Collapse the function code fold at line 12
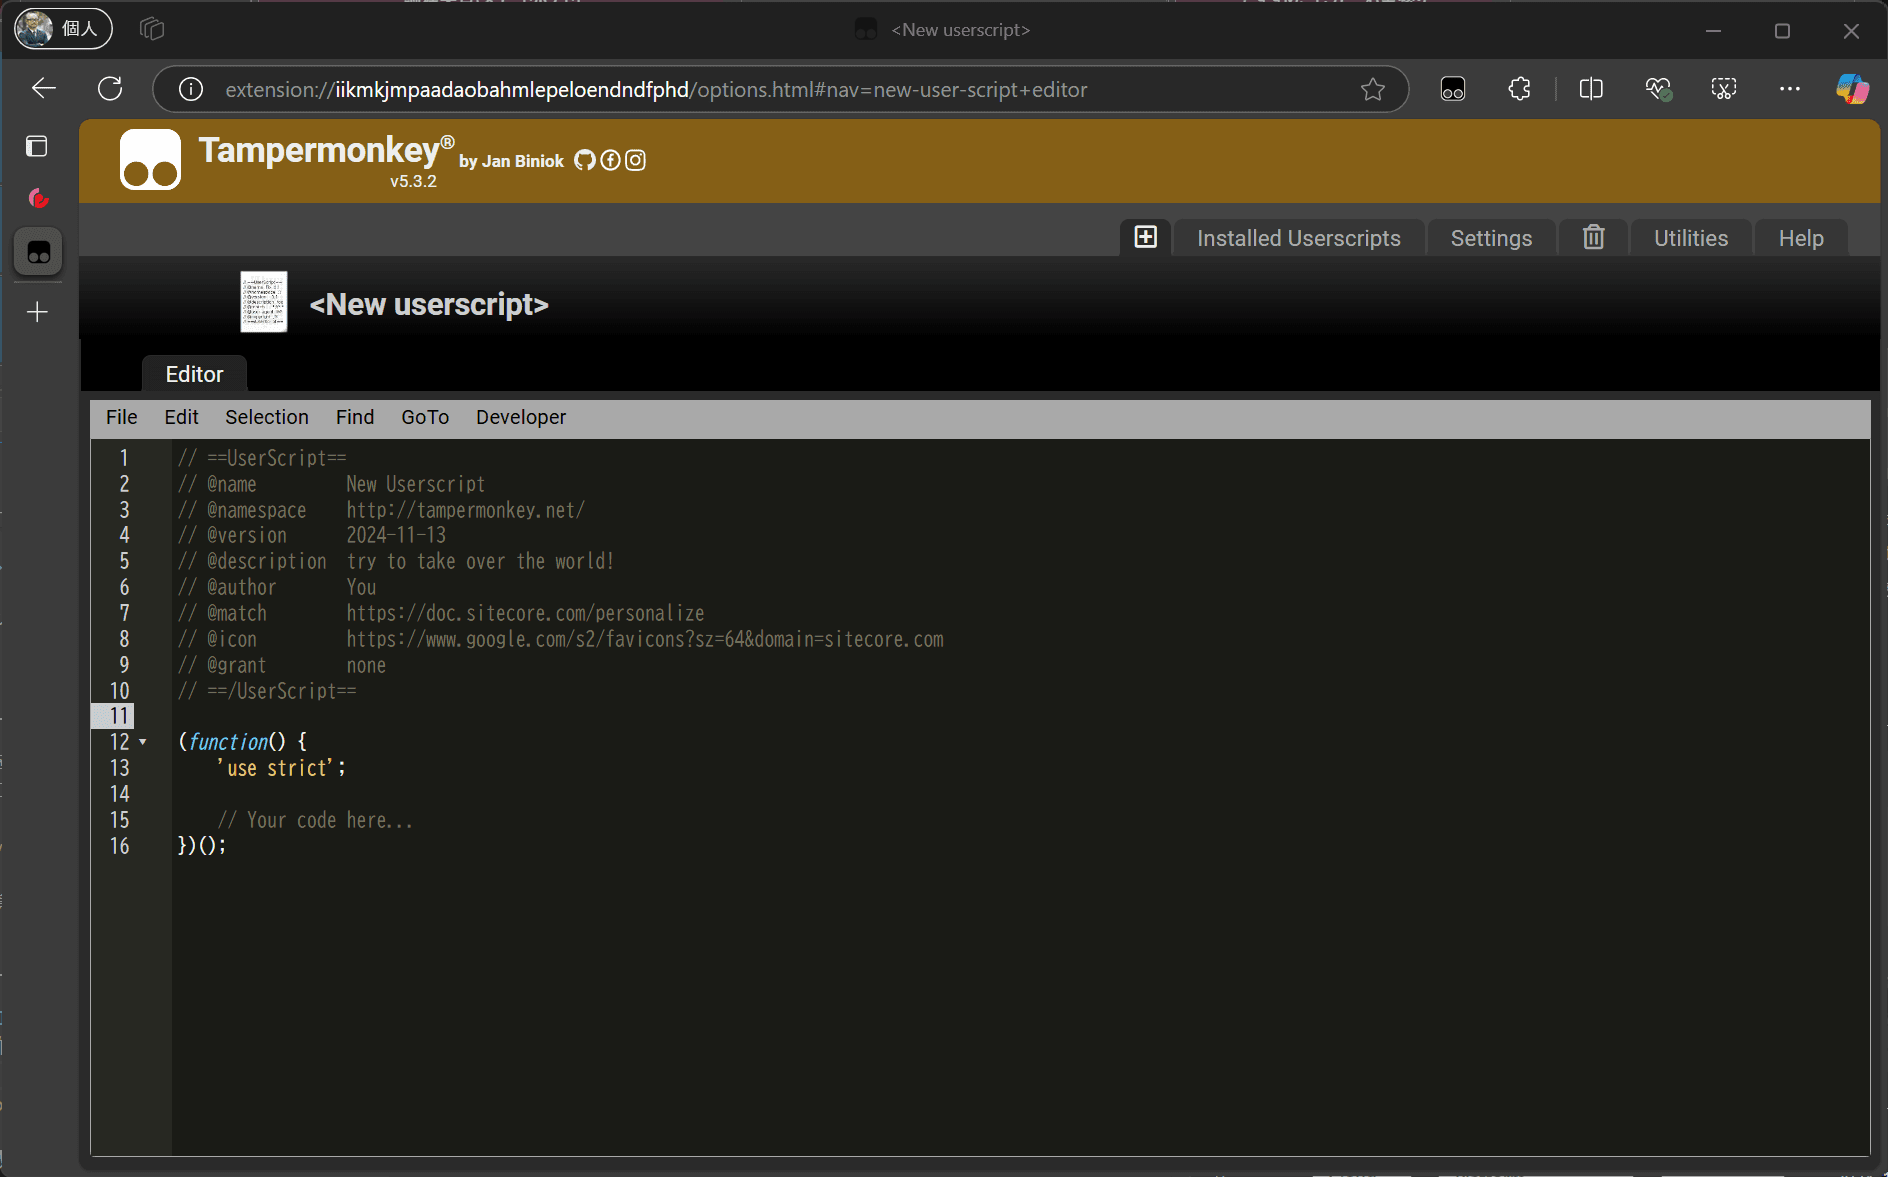This screenshot has width=1888, height=1177. point(143,742)
